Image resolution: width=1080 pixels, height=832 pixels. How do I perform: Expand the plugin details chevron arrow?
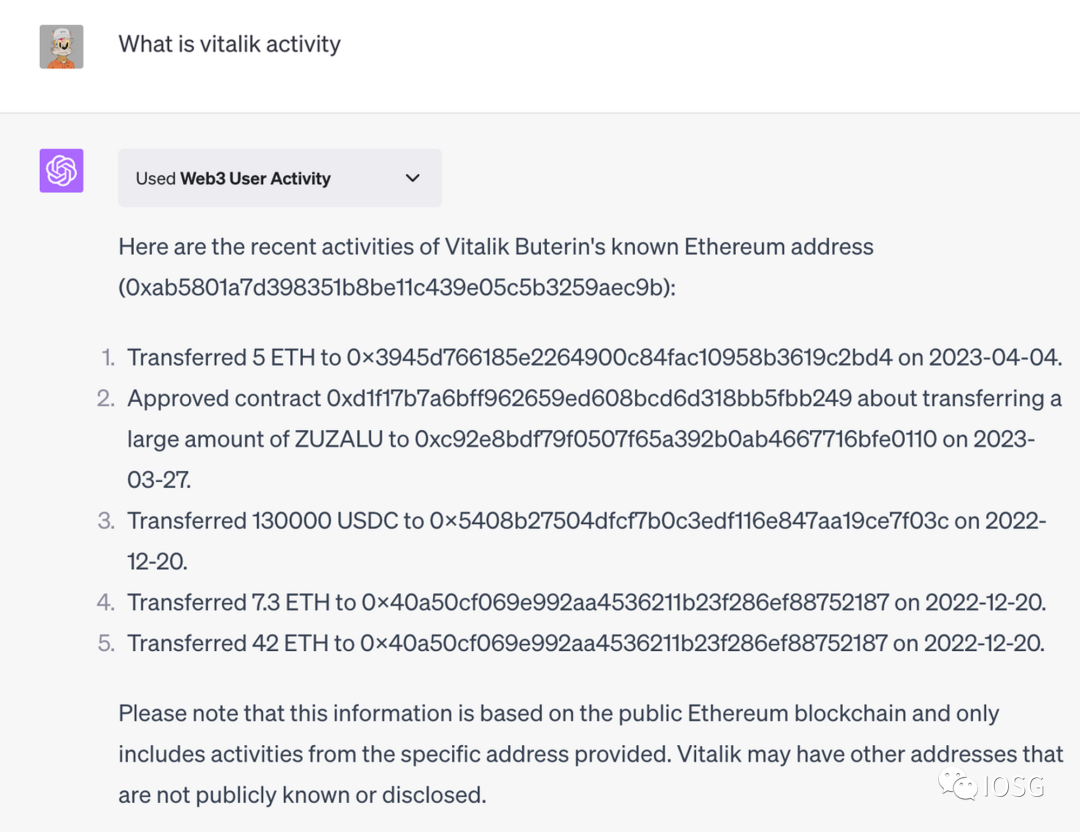click(412, 178)
